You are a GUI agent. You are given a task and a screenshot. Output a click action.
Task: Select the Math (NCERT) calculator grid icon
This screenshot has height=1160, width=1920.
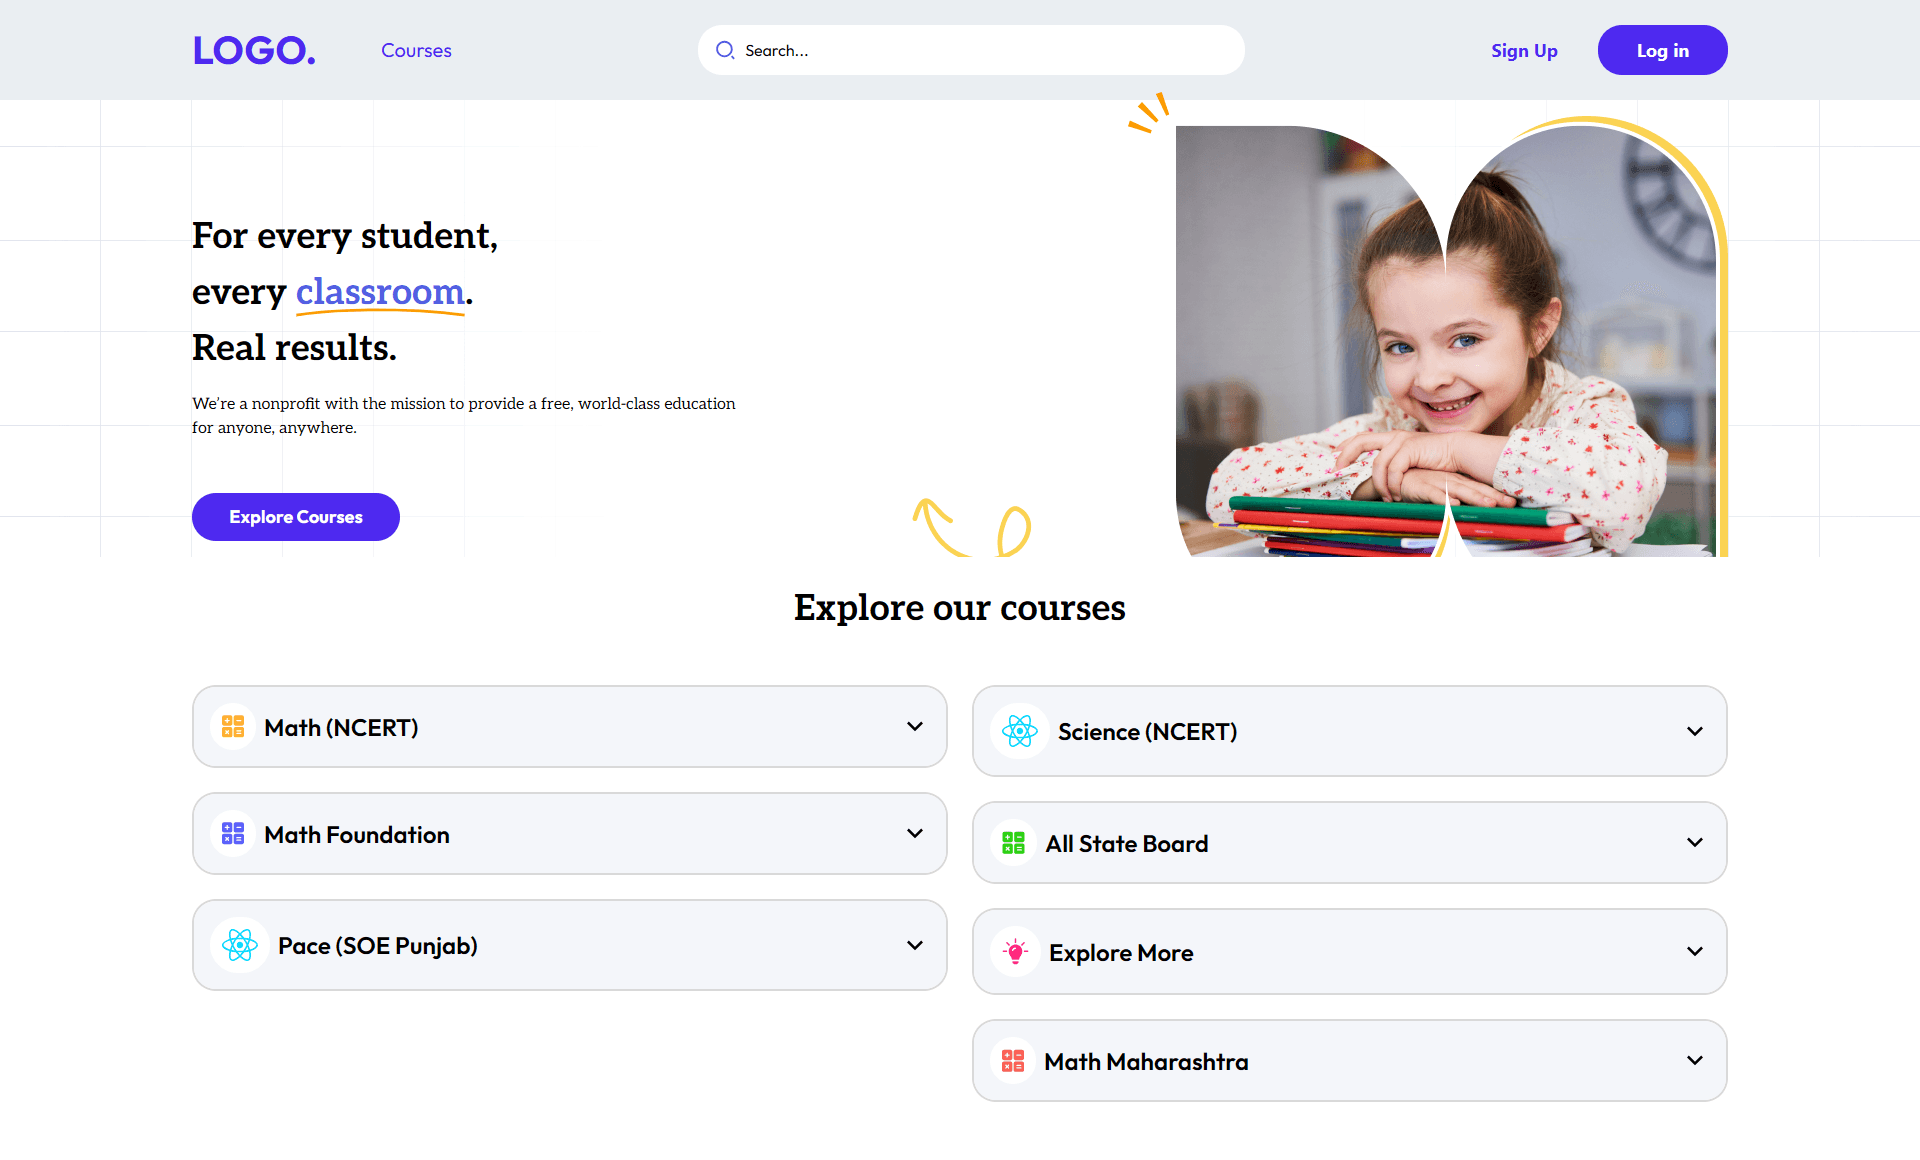click(x=233, y=727)
